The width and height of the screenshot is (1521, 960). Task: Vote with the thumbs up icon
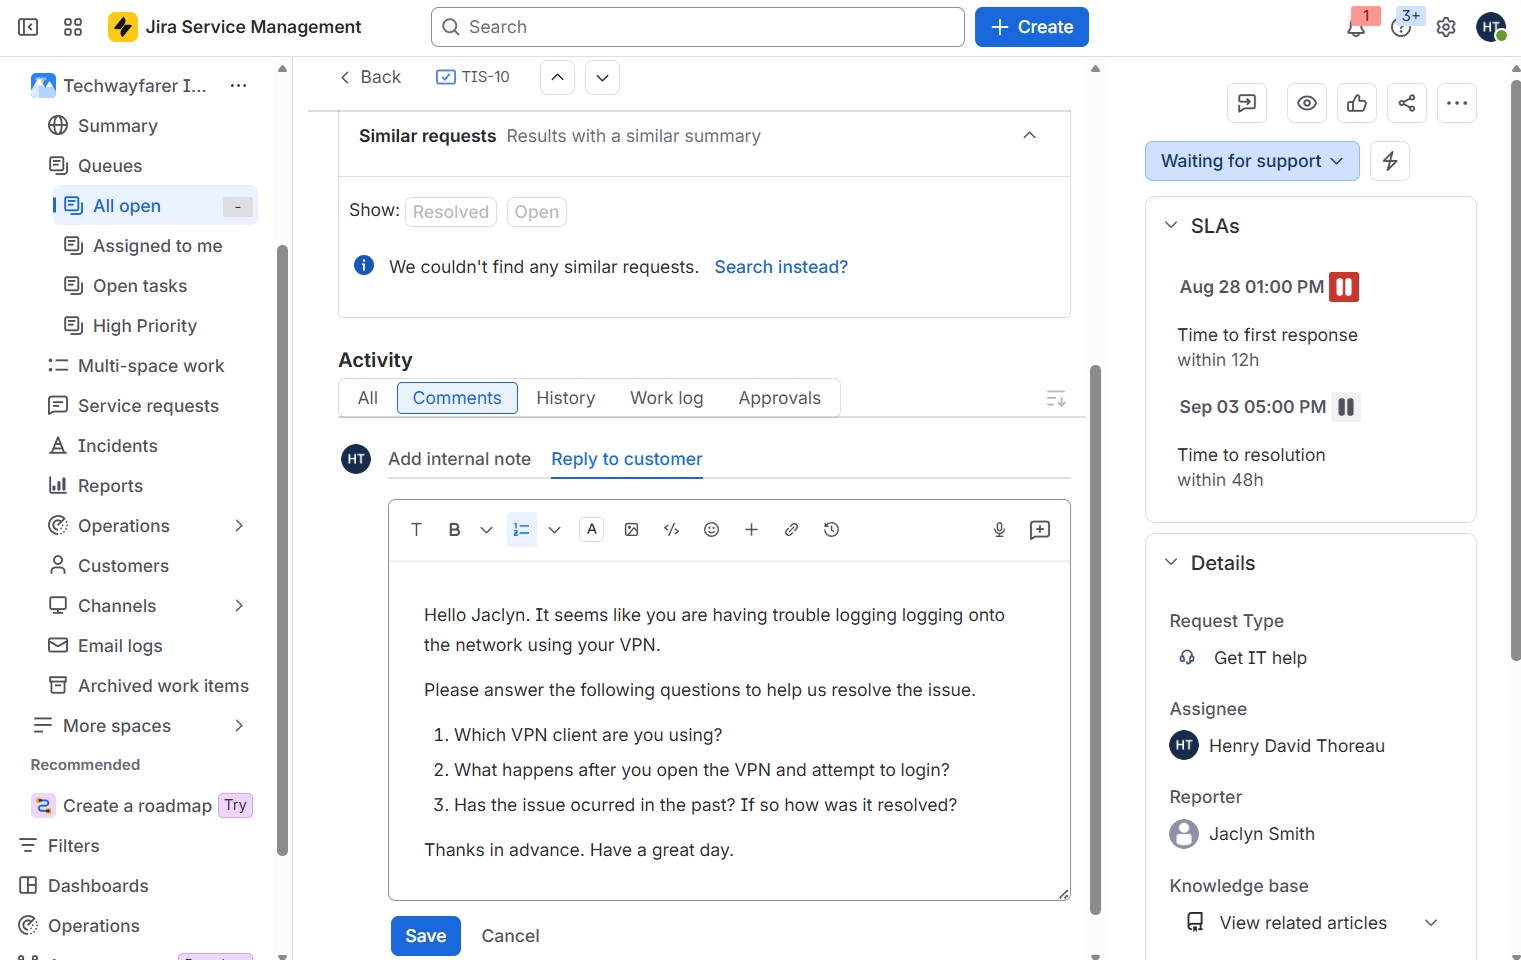click(1357, 103)
